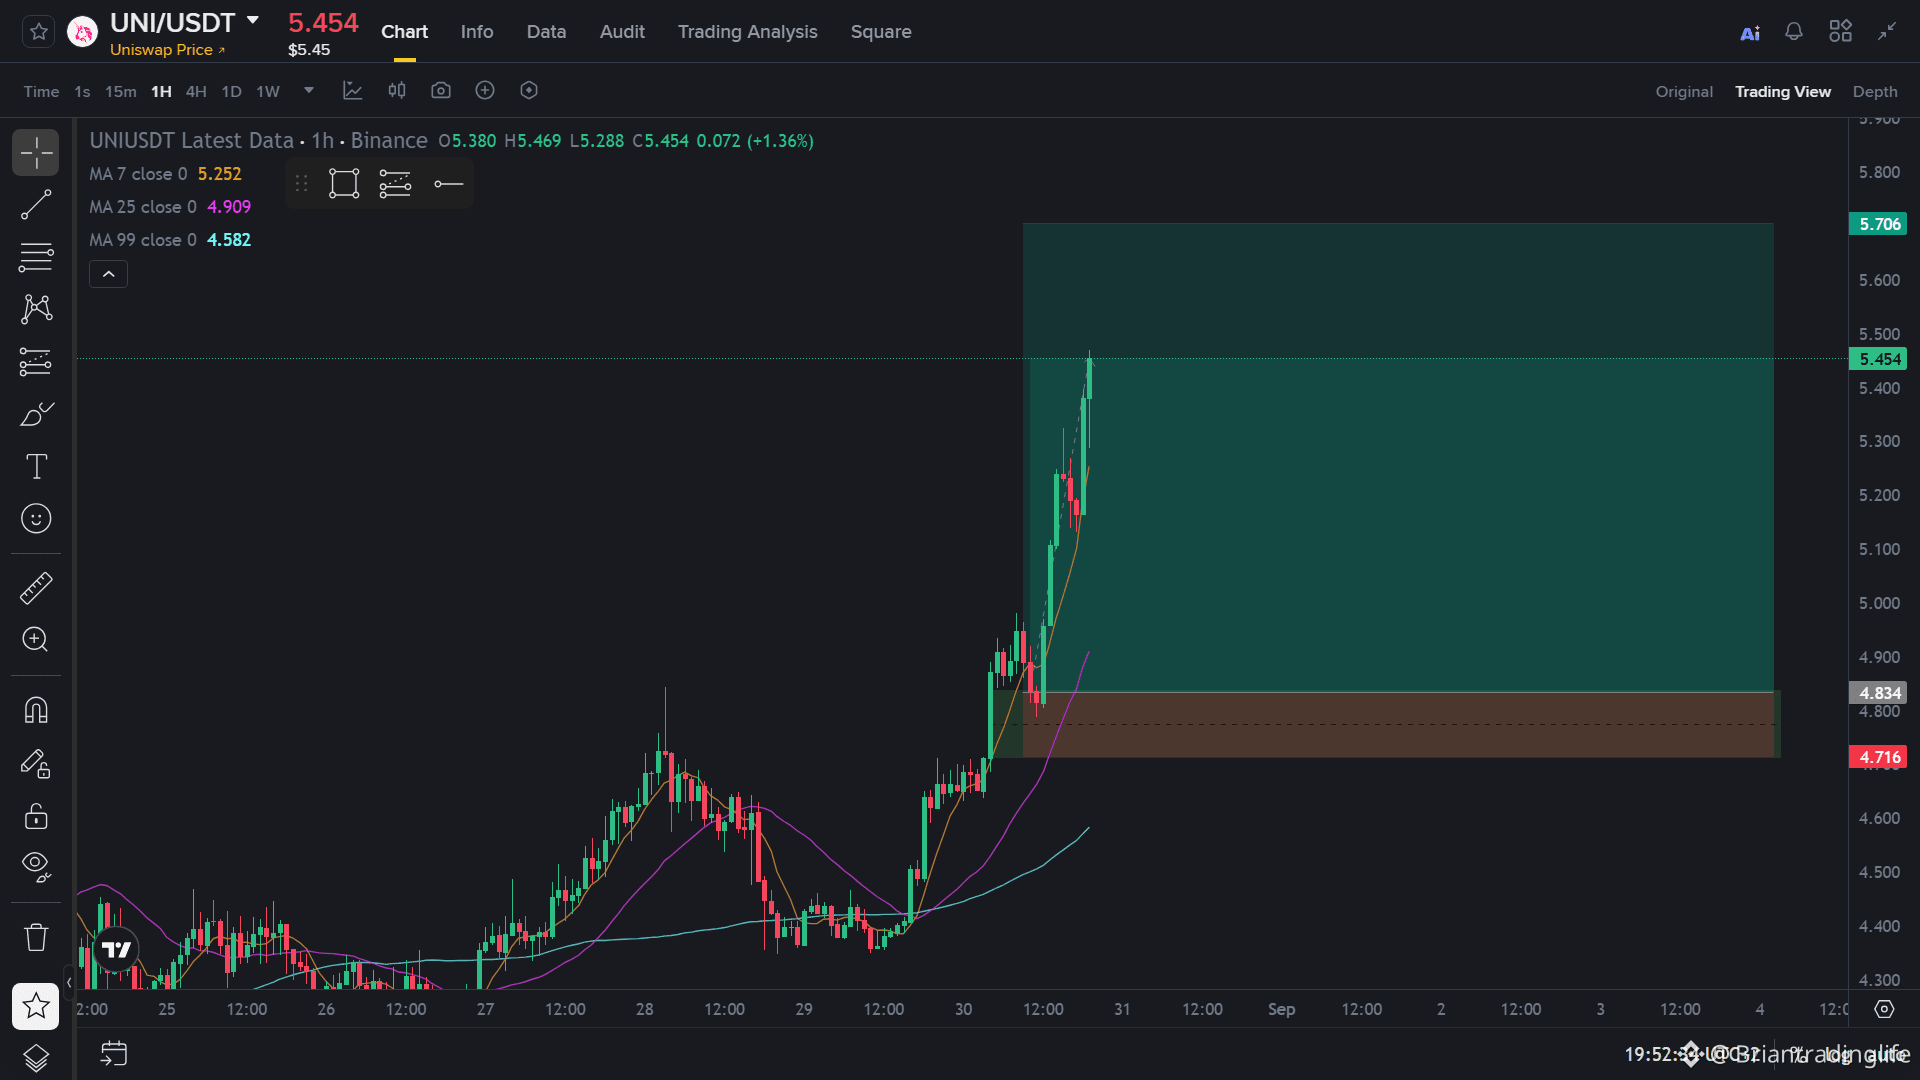
Task: Select the crosshair cursor tool
Action: (x=36, y=153)
